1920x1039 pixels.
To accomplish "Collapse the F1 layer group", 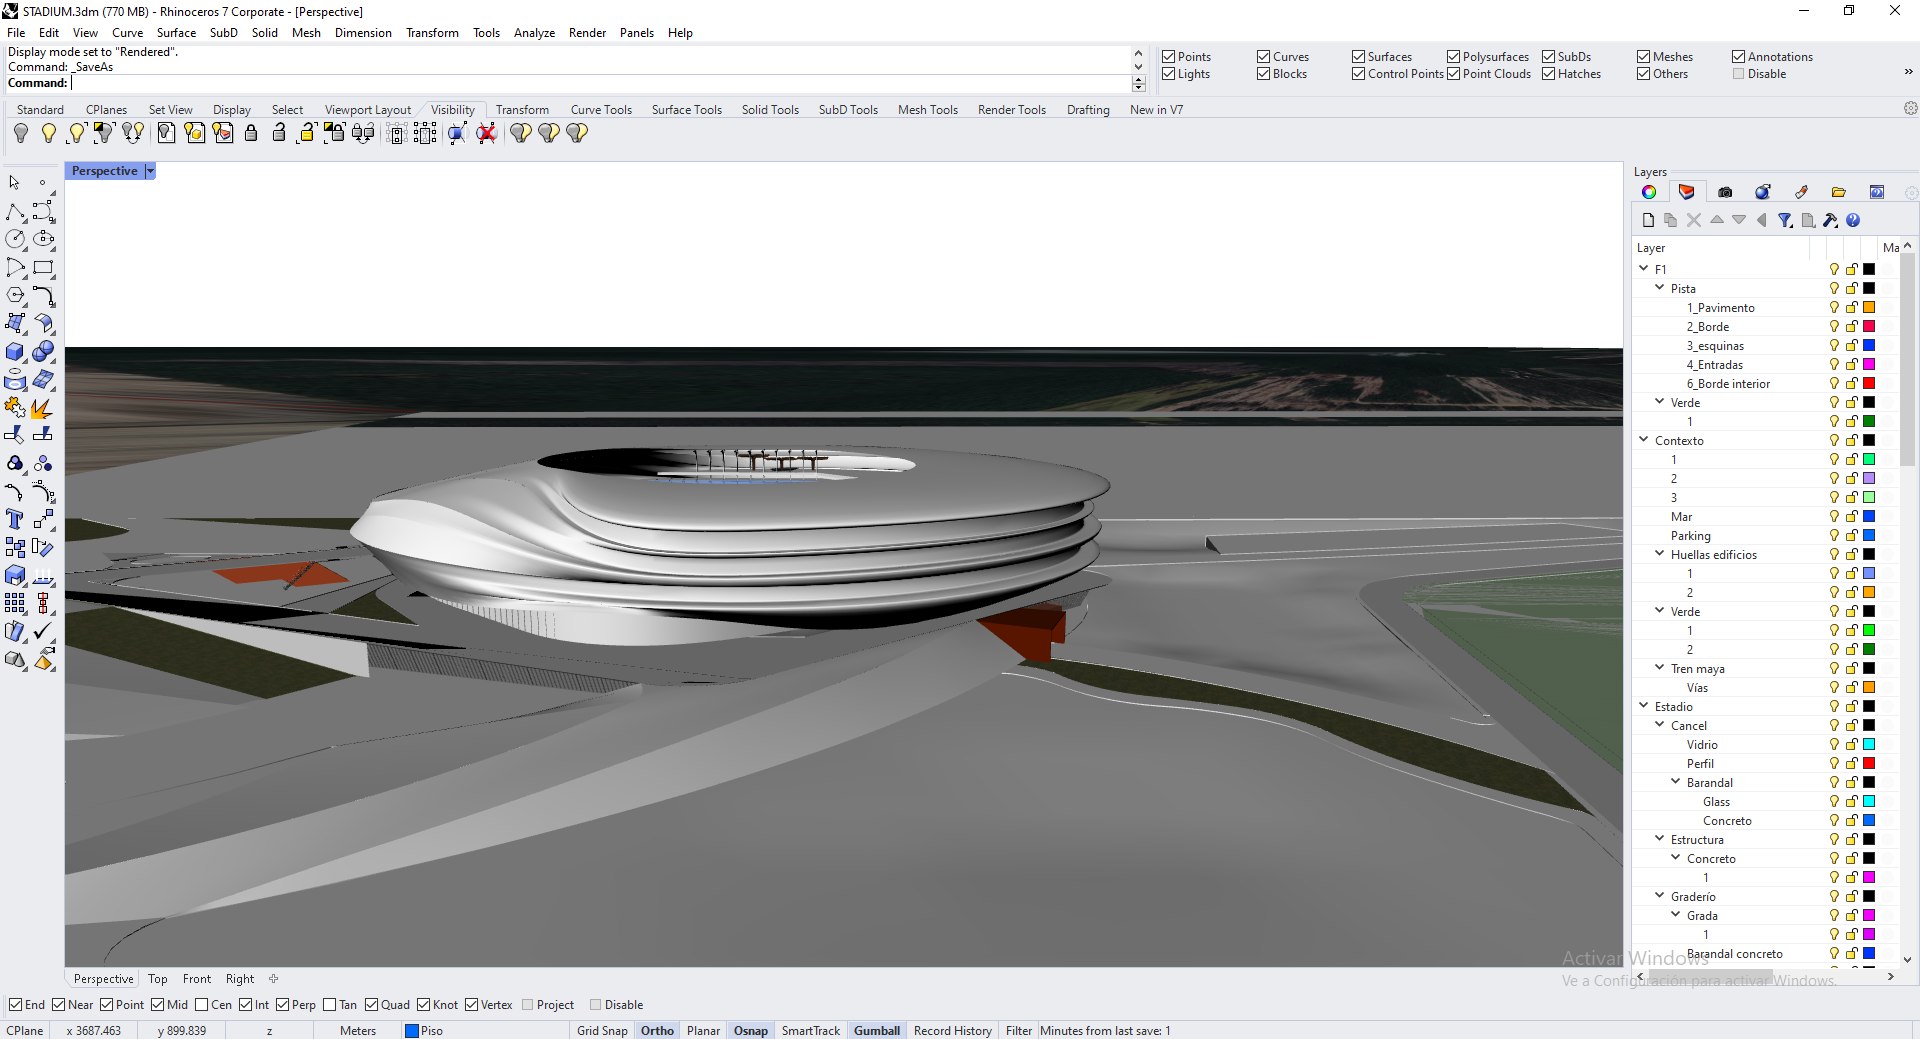I will pyautogui.click(x=1643, y=268).
